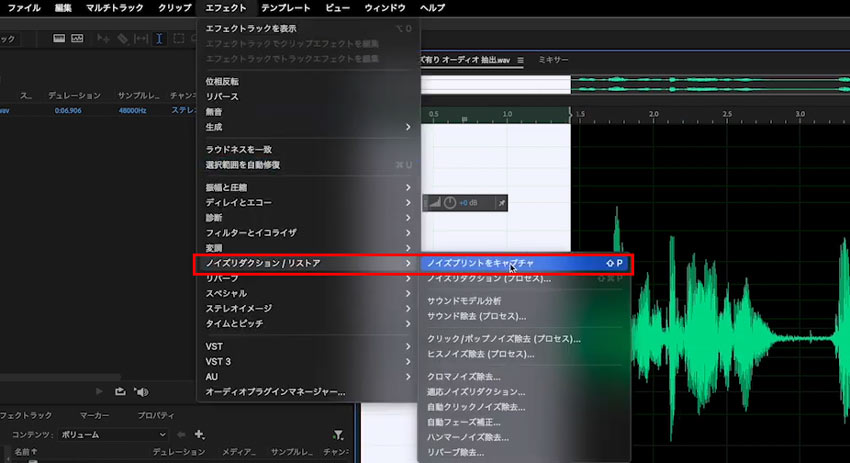Screen dimensions: 850x463
Task: Open the ウィンドウ menu
Action: 385,8
